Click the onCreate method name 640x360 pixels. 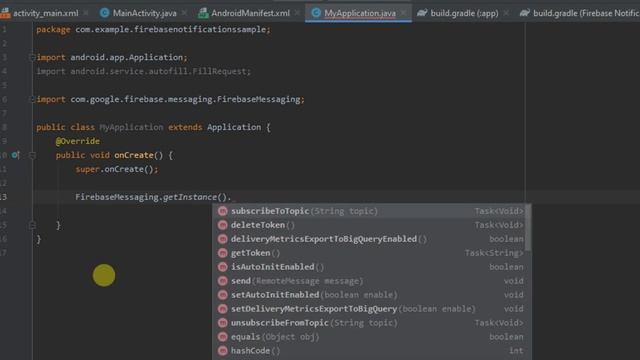(x=134, y=155)
